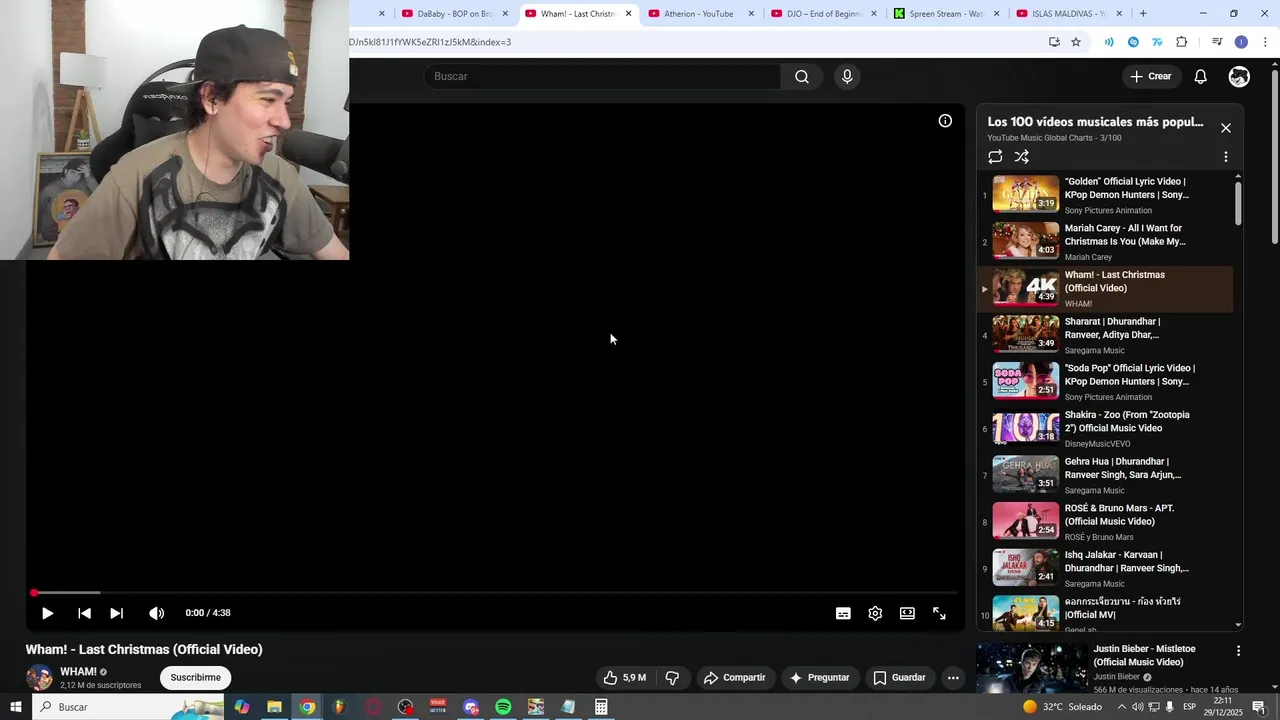Image resolution: width=1280 pixels, height=720 pixels.
Task: Select "Golden" Official Lyric Video in playlist
Action: click(x=1105, y=195)
